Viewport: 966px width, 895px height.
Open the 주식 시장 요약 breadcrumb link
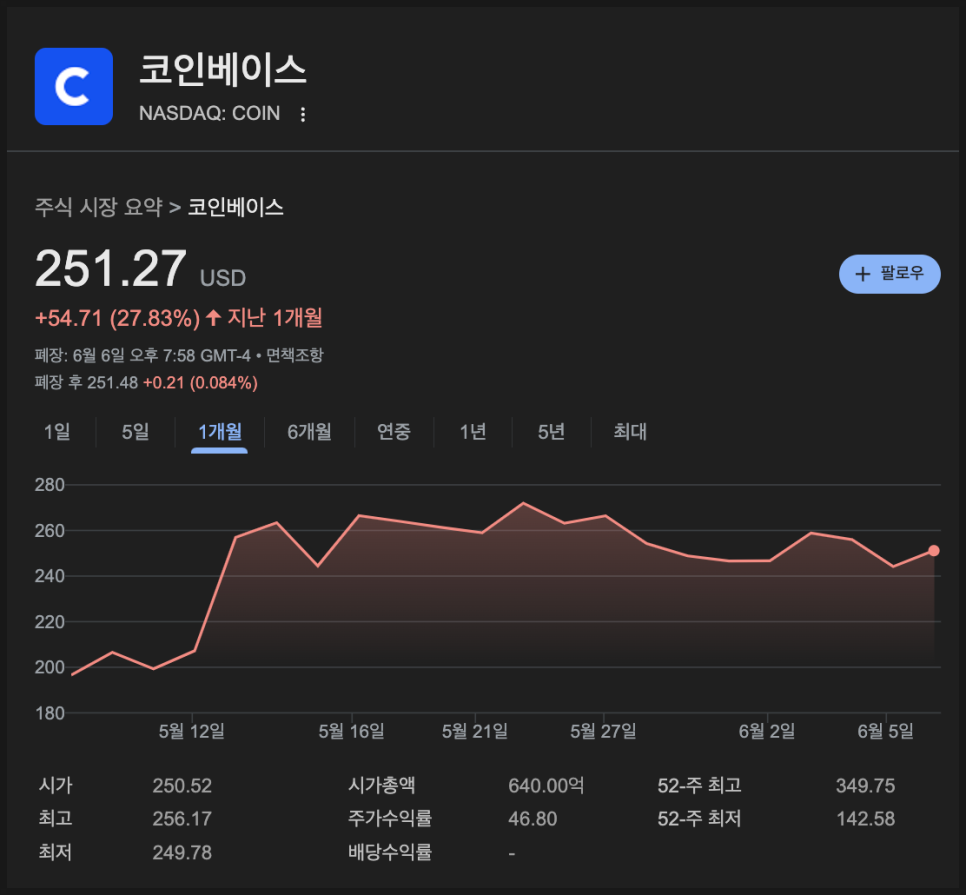[99, 207]
